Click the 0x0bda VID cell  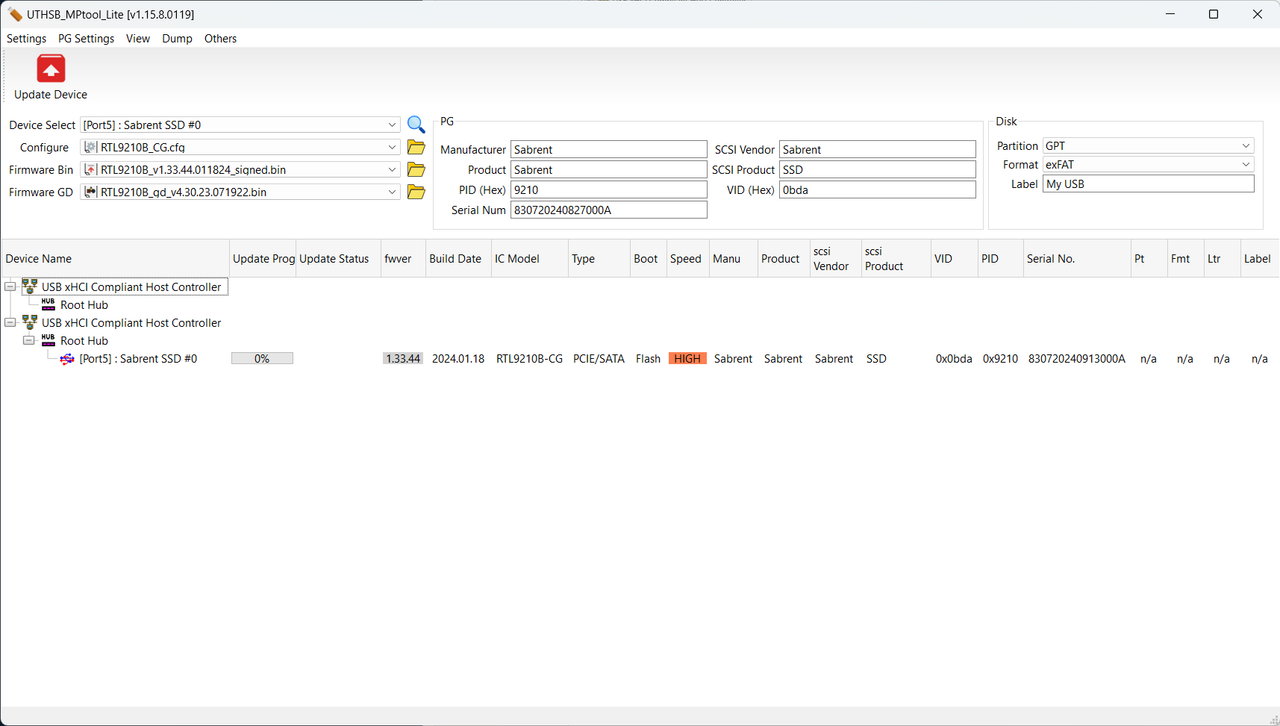point(954,359)
